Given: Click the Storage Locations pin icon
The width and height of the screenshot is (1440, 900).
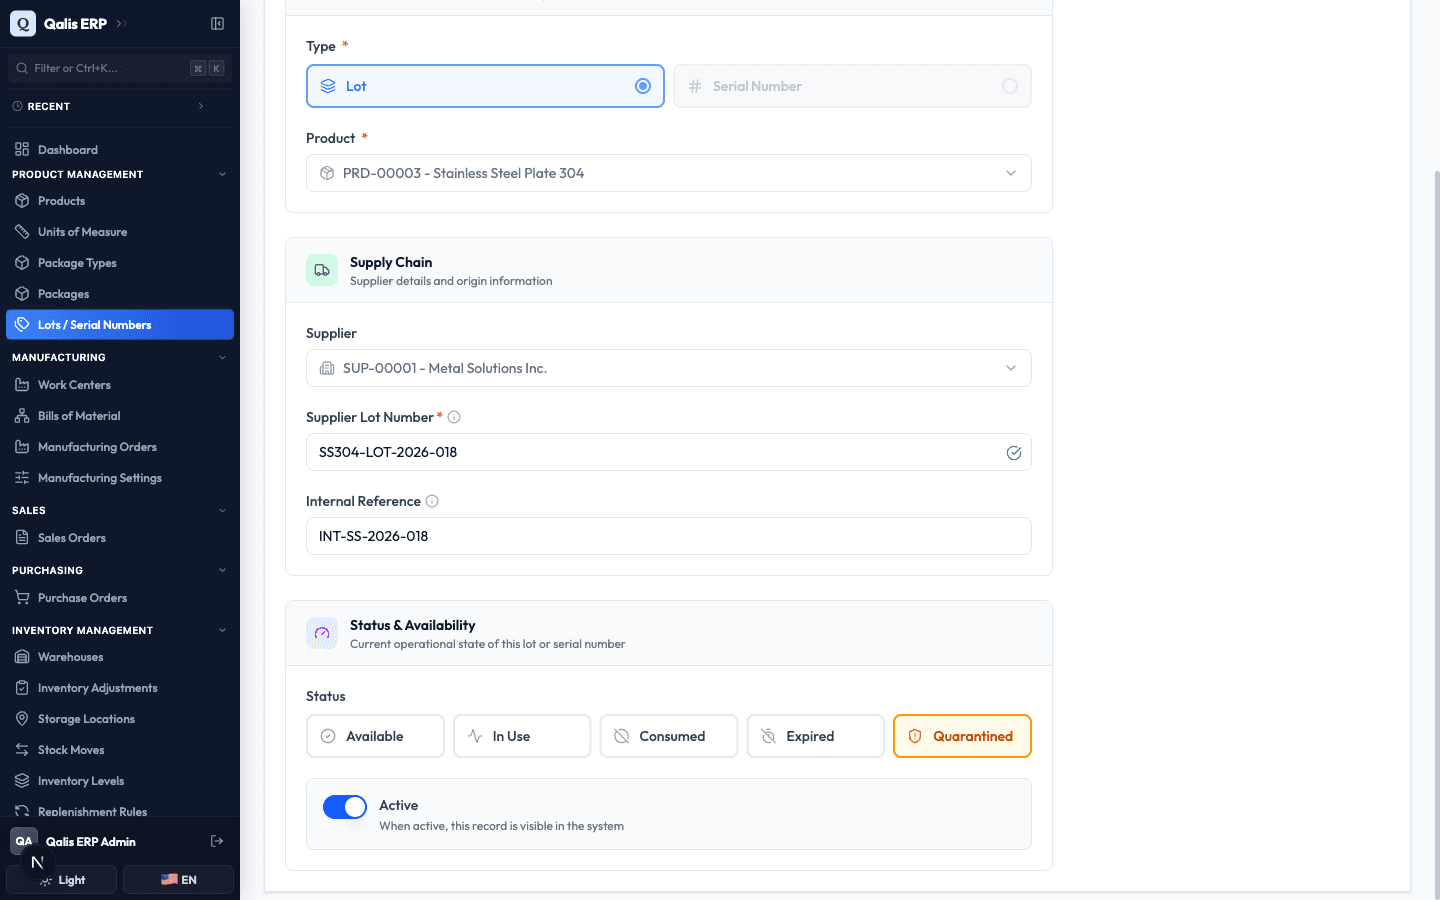Looking at the screenshot, I should (x=22, y=718).
